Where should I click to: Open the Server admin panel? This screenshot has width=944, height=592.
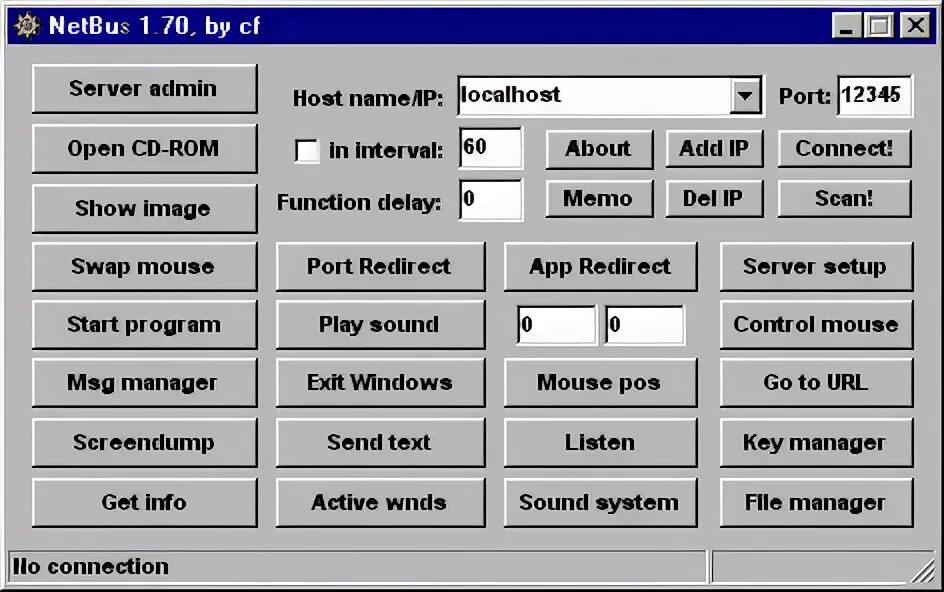(x=144, y=89)
